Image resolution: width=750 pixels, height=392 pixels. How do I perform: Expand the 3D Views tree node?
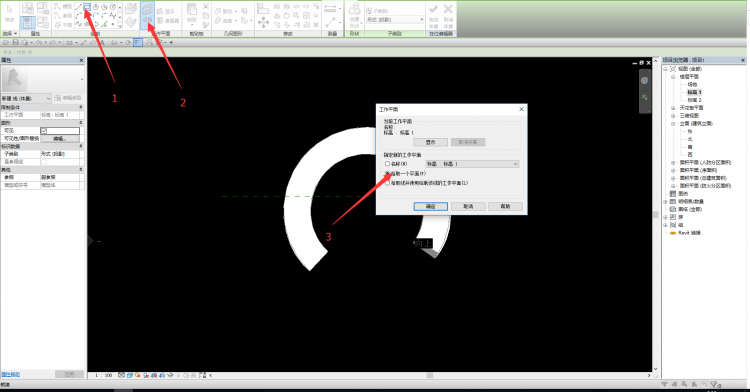673,116
